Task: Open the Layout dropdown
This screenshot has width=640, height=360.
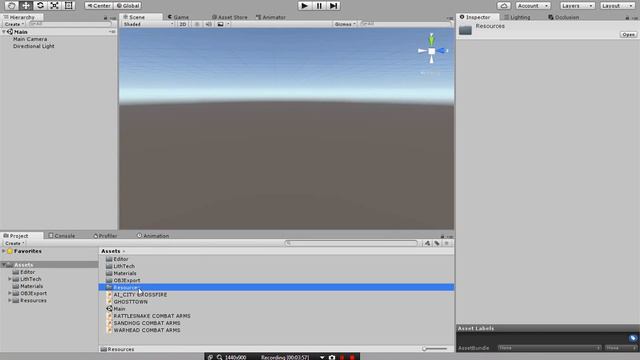Action: click(x=617, y=6)
